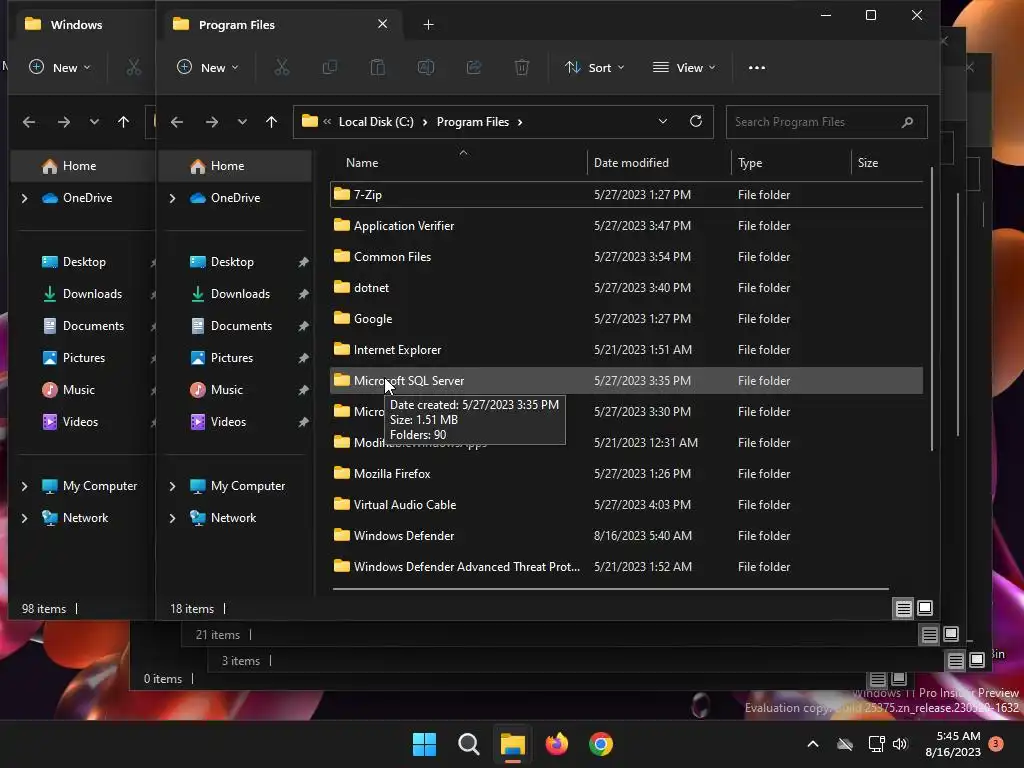
Task: Select the Windows Defender folder row
Action: (x=626, y=536)
